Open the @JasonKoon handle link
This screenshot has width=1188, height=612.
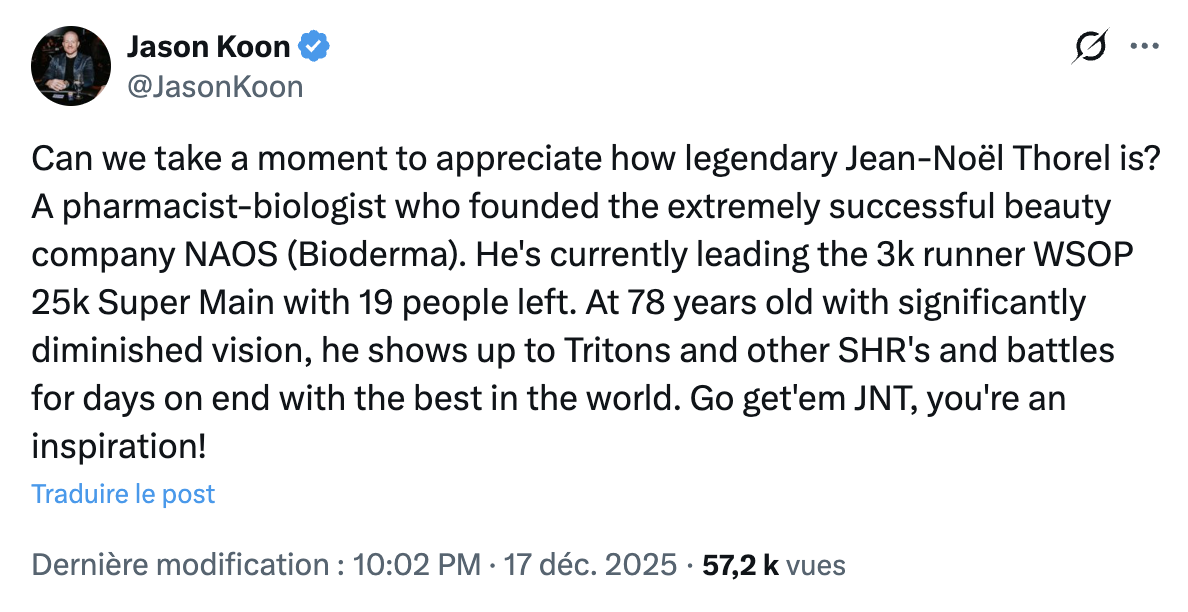tap(214, 88)
